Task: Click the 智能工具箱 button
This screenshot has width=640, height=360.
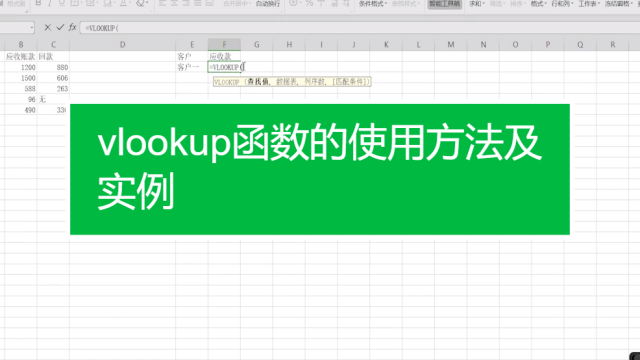Action: point(444,3)
